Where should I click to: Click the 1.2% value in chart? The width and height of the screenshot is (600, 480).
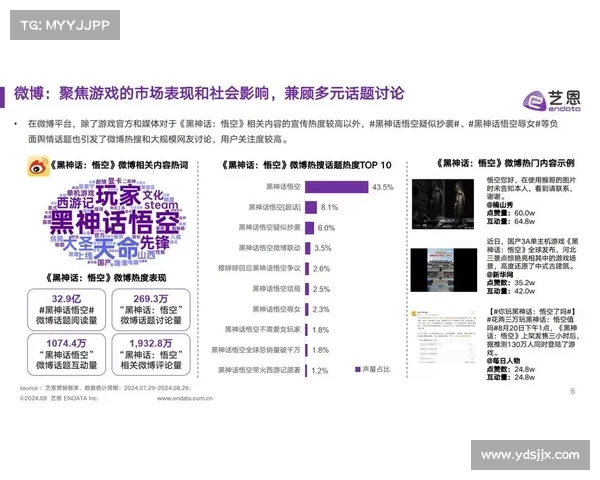(320, 371)
